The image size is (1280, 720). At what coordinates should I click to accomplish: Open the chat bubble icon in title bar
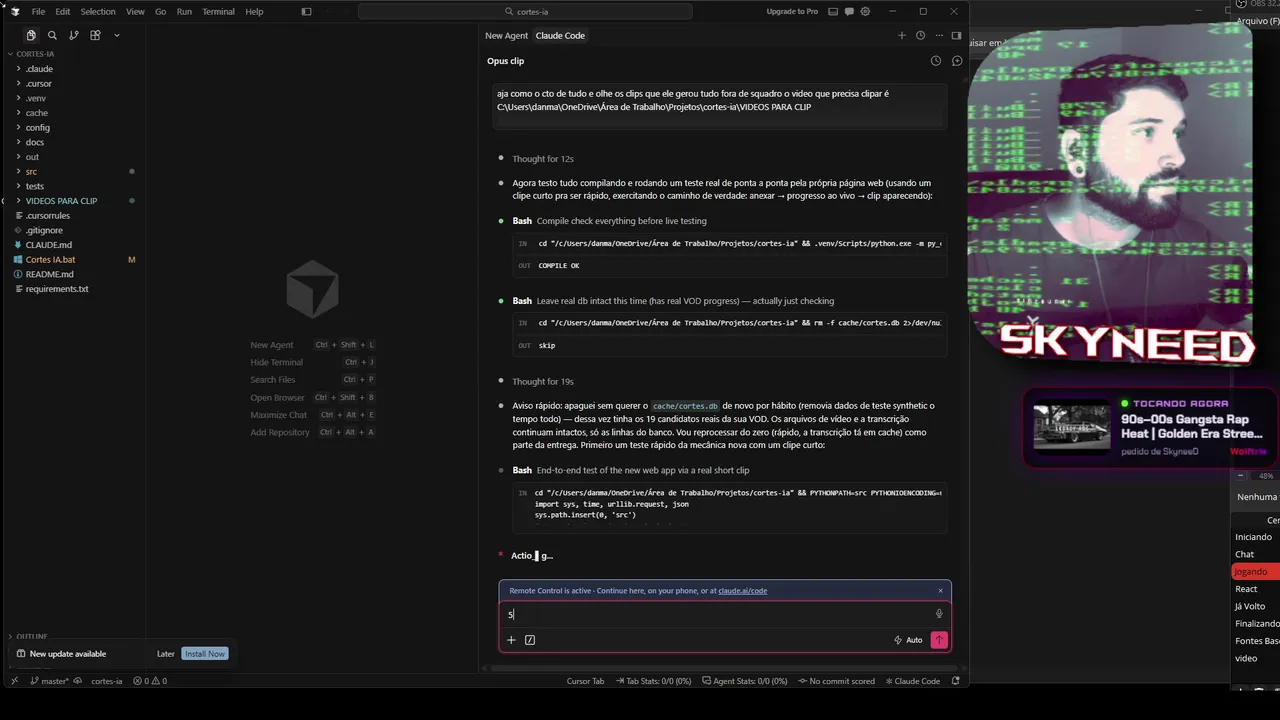(x=848, y=12)
